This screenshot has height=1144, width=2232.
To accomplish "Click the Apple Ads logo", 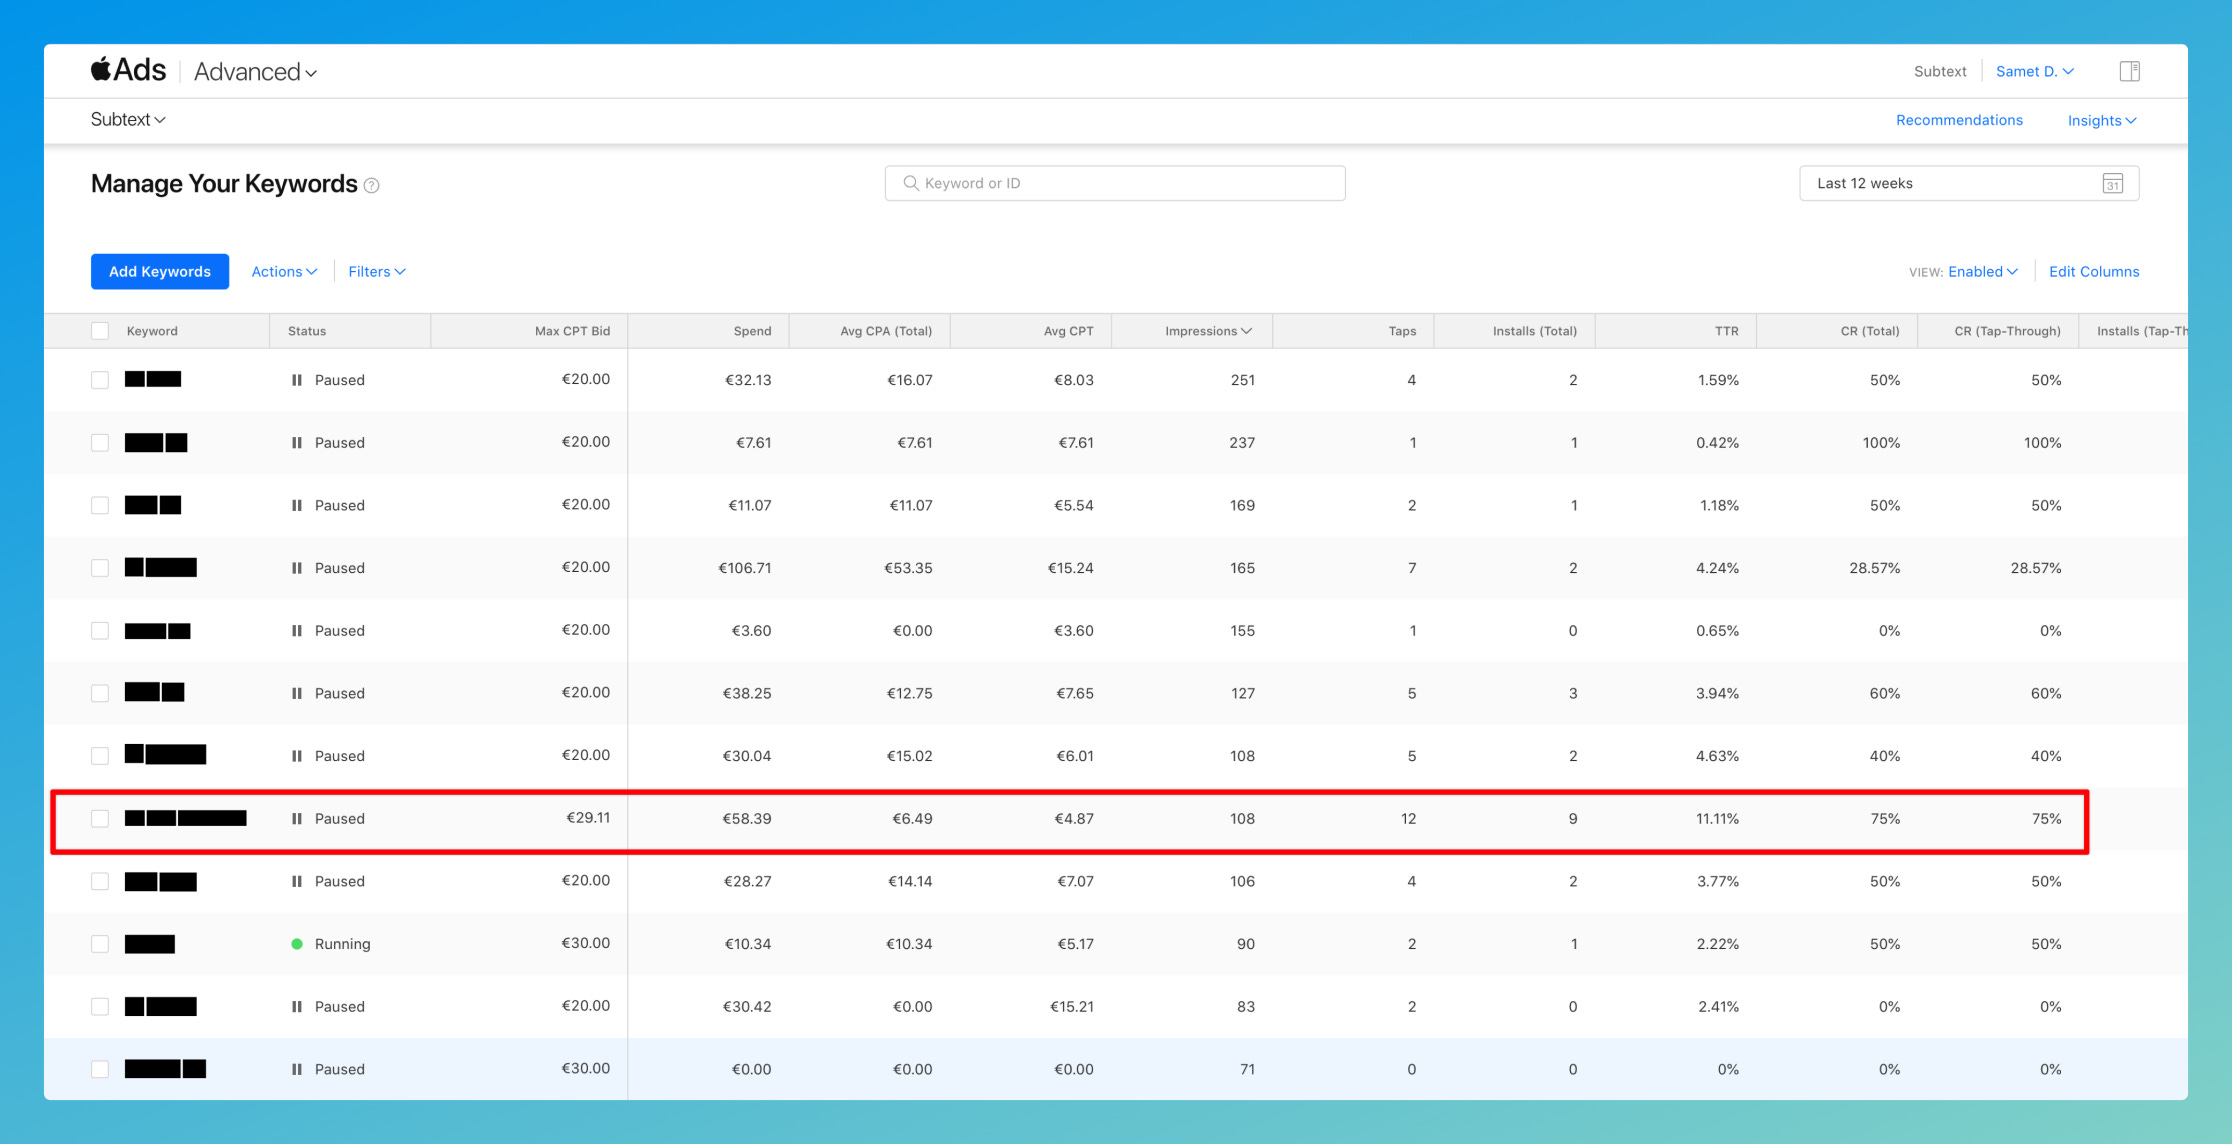I will (x=128, y=70).
